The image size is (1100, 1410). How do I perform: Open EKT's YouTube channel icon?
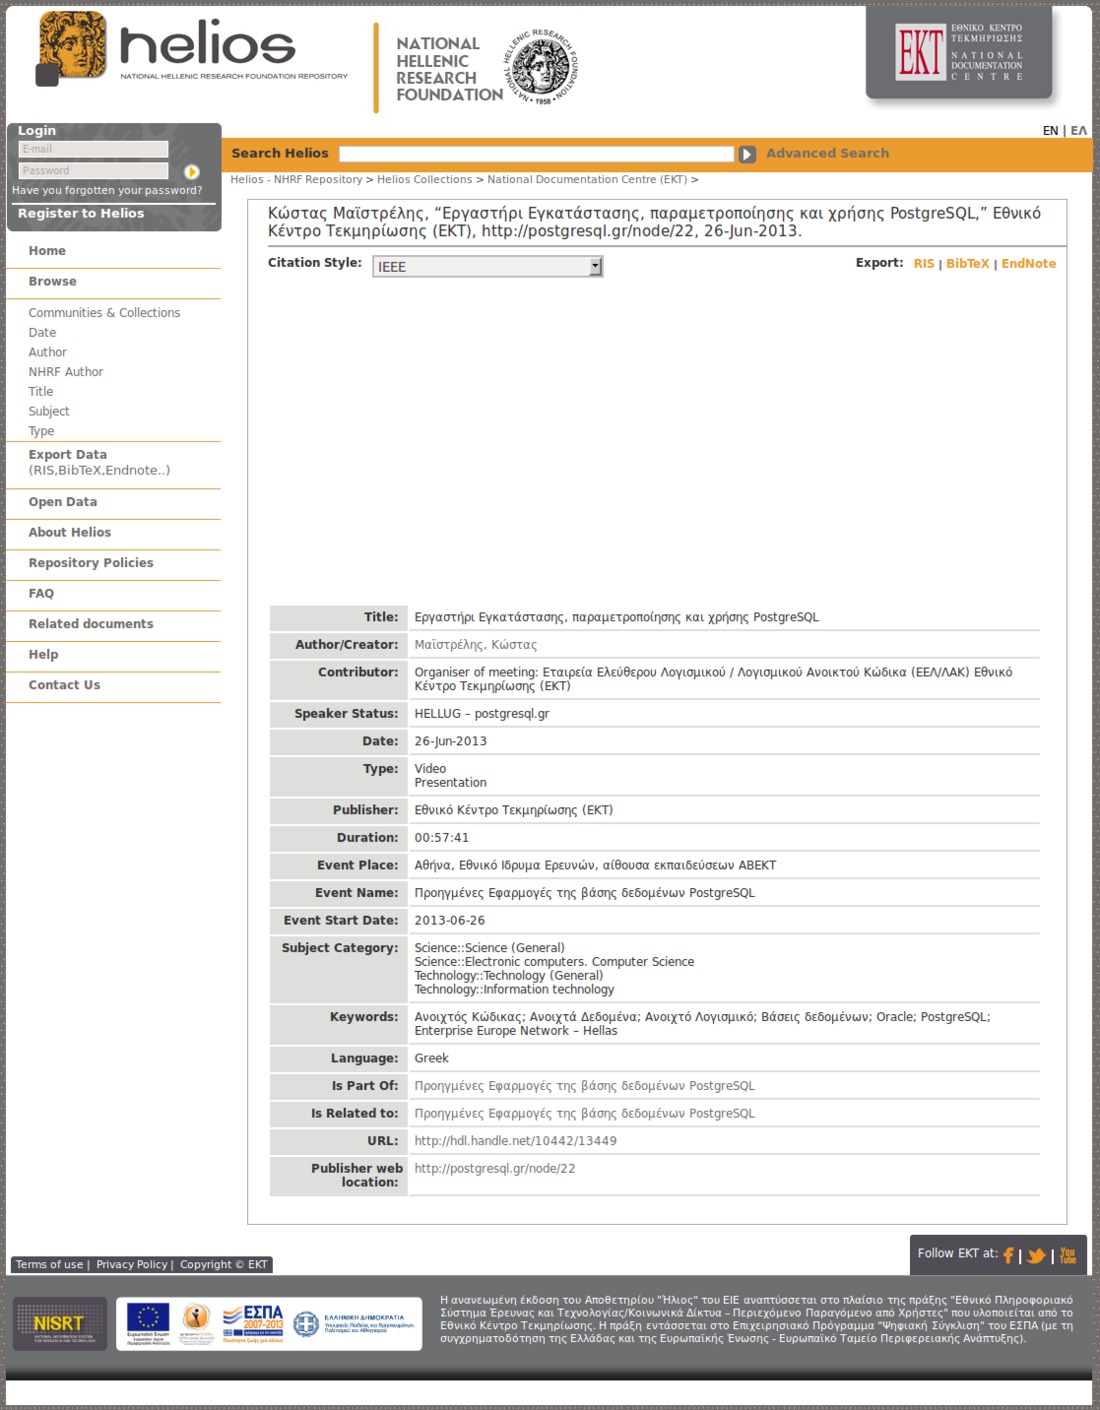(x=1067, y=1255)
